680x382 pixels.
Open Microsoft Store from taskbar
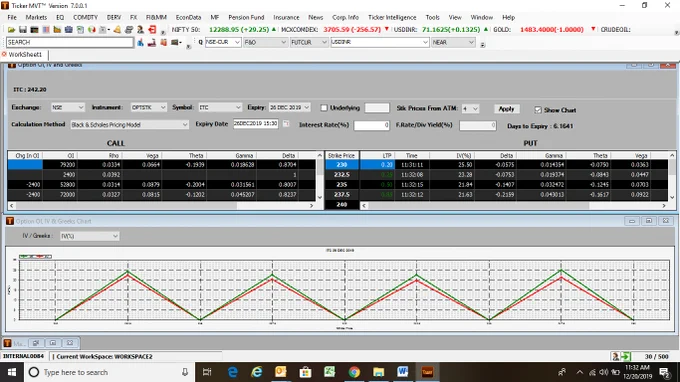tap(305, 372)
